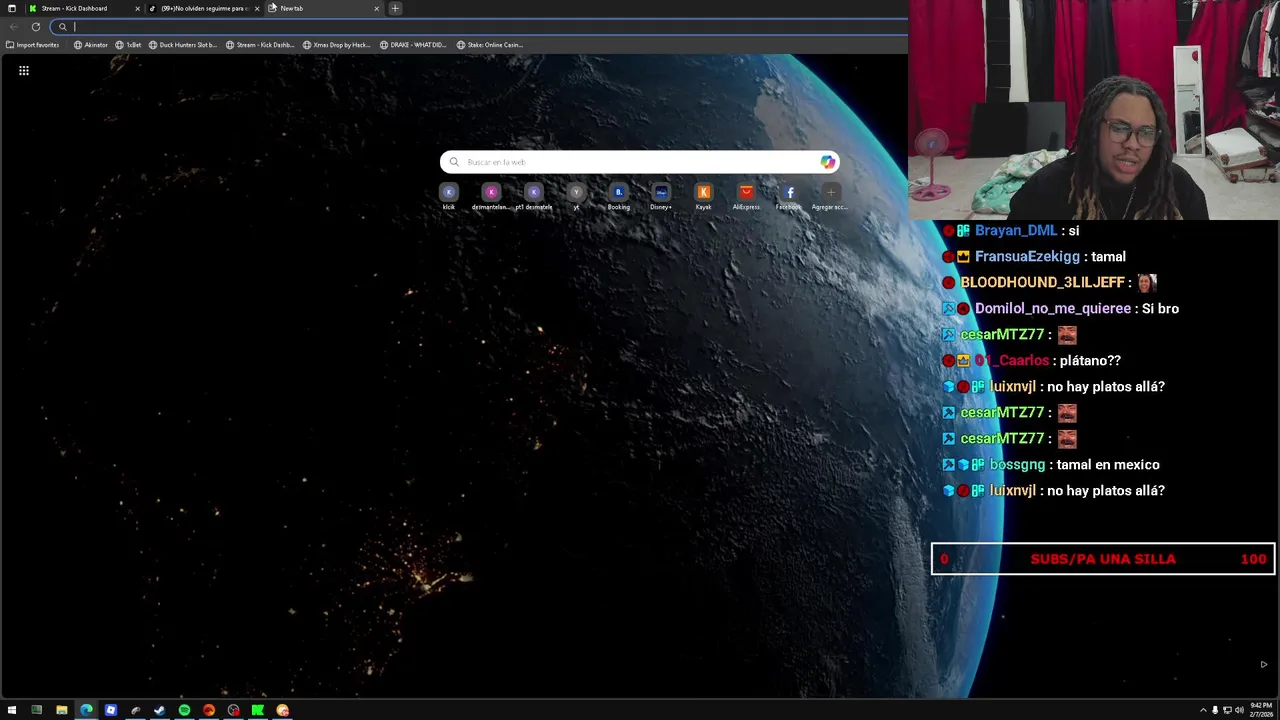The image size is (1280, 720).
Task: Click BLOODHOUND_3LILJEFF username in chat
Action: click(1042, 283)
